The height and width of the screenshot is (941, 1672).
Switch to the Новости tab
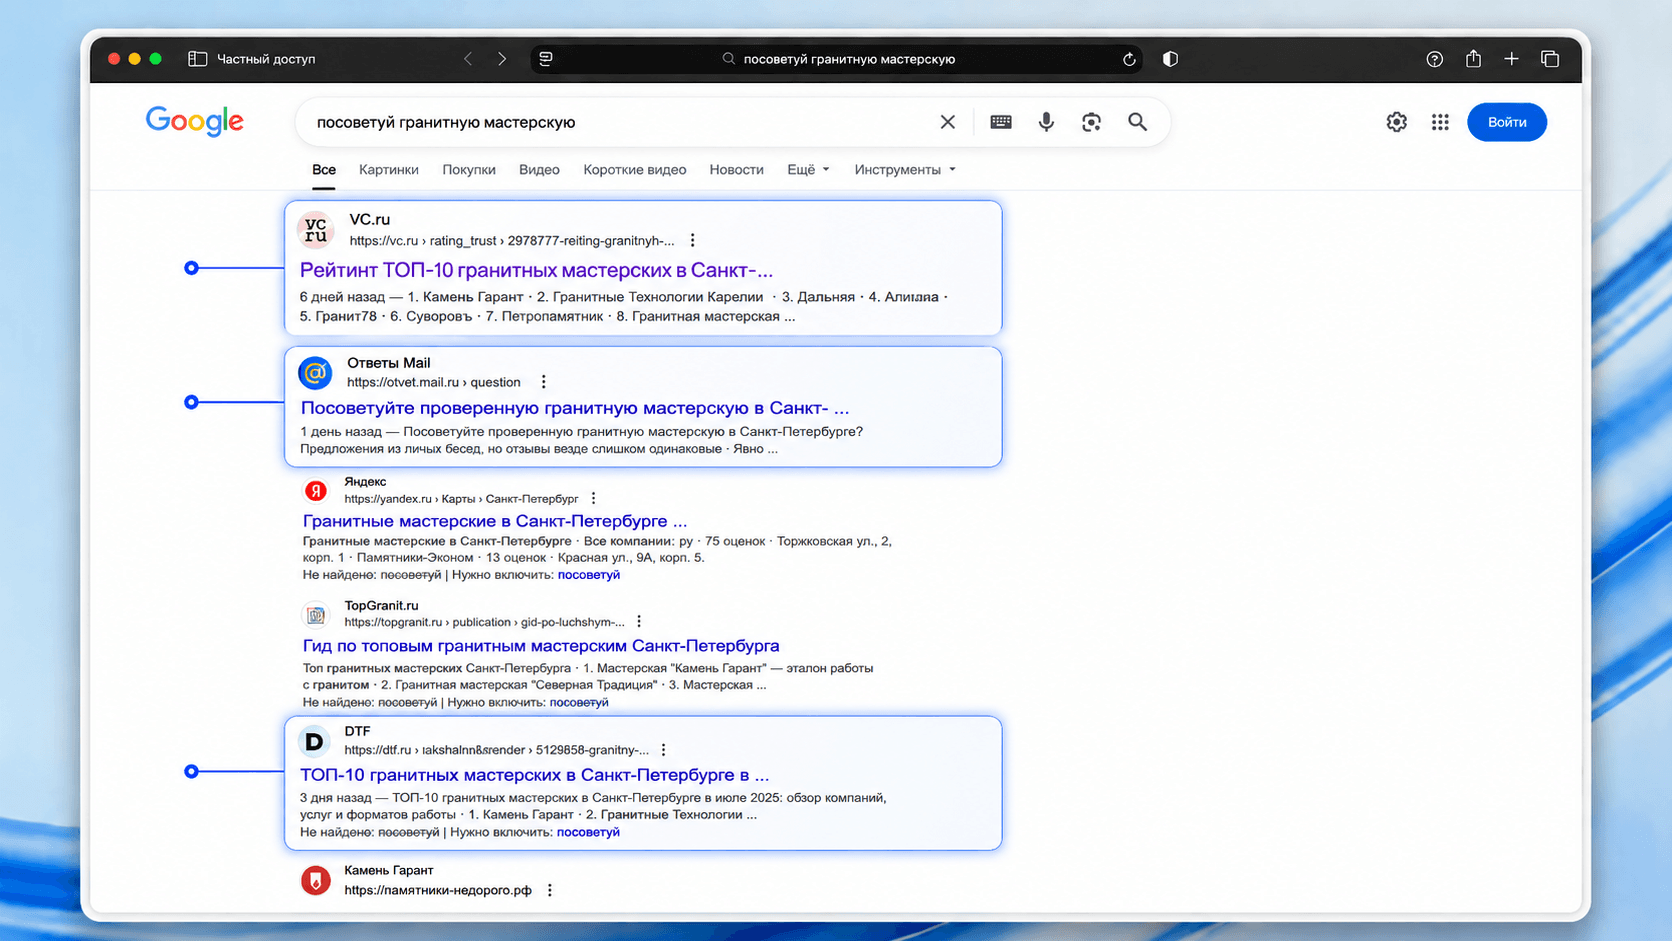[737, 170]
